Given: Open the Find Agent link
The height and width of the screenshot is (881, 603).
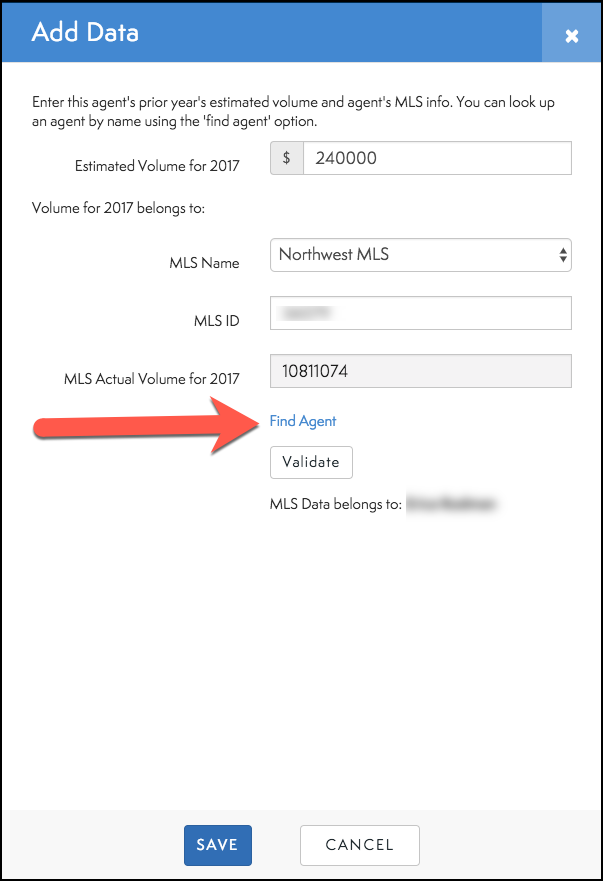Looking at the screenshot, I should (303, 421).
